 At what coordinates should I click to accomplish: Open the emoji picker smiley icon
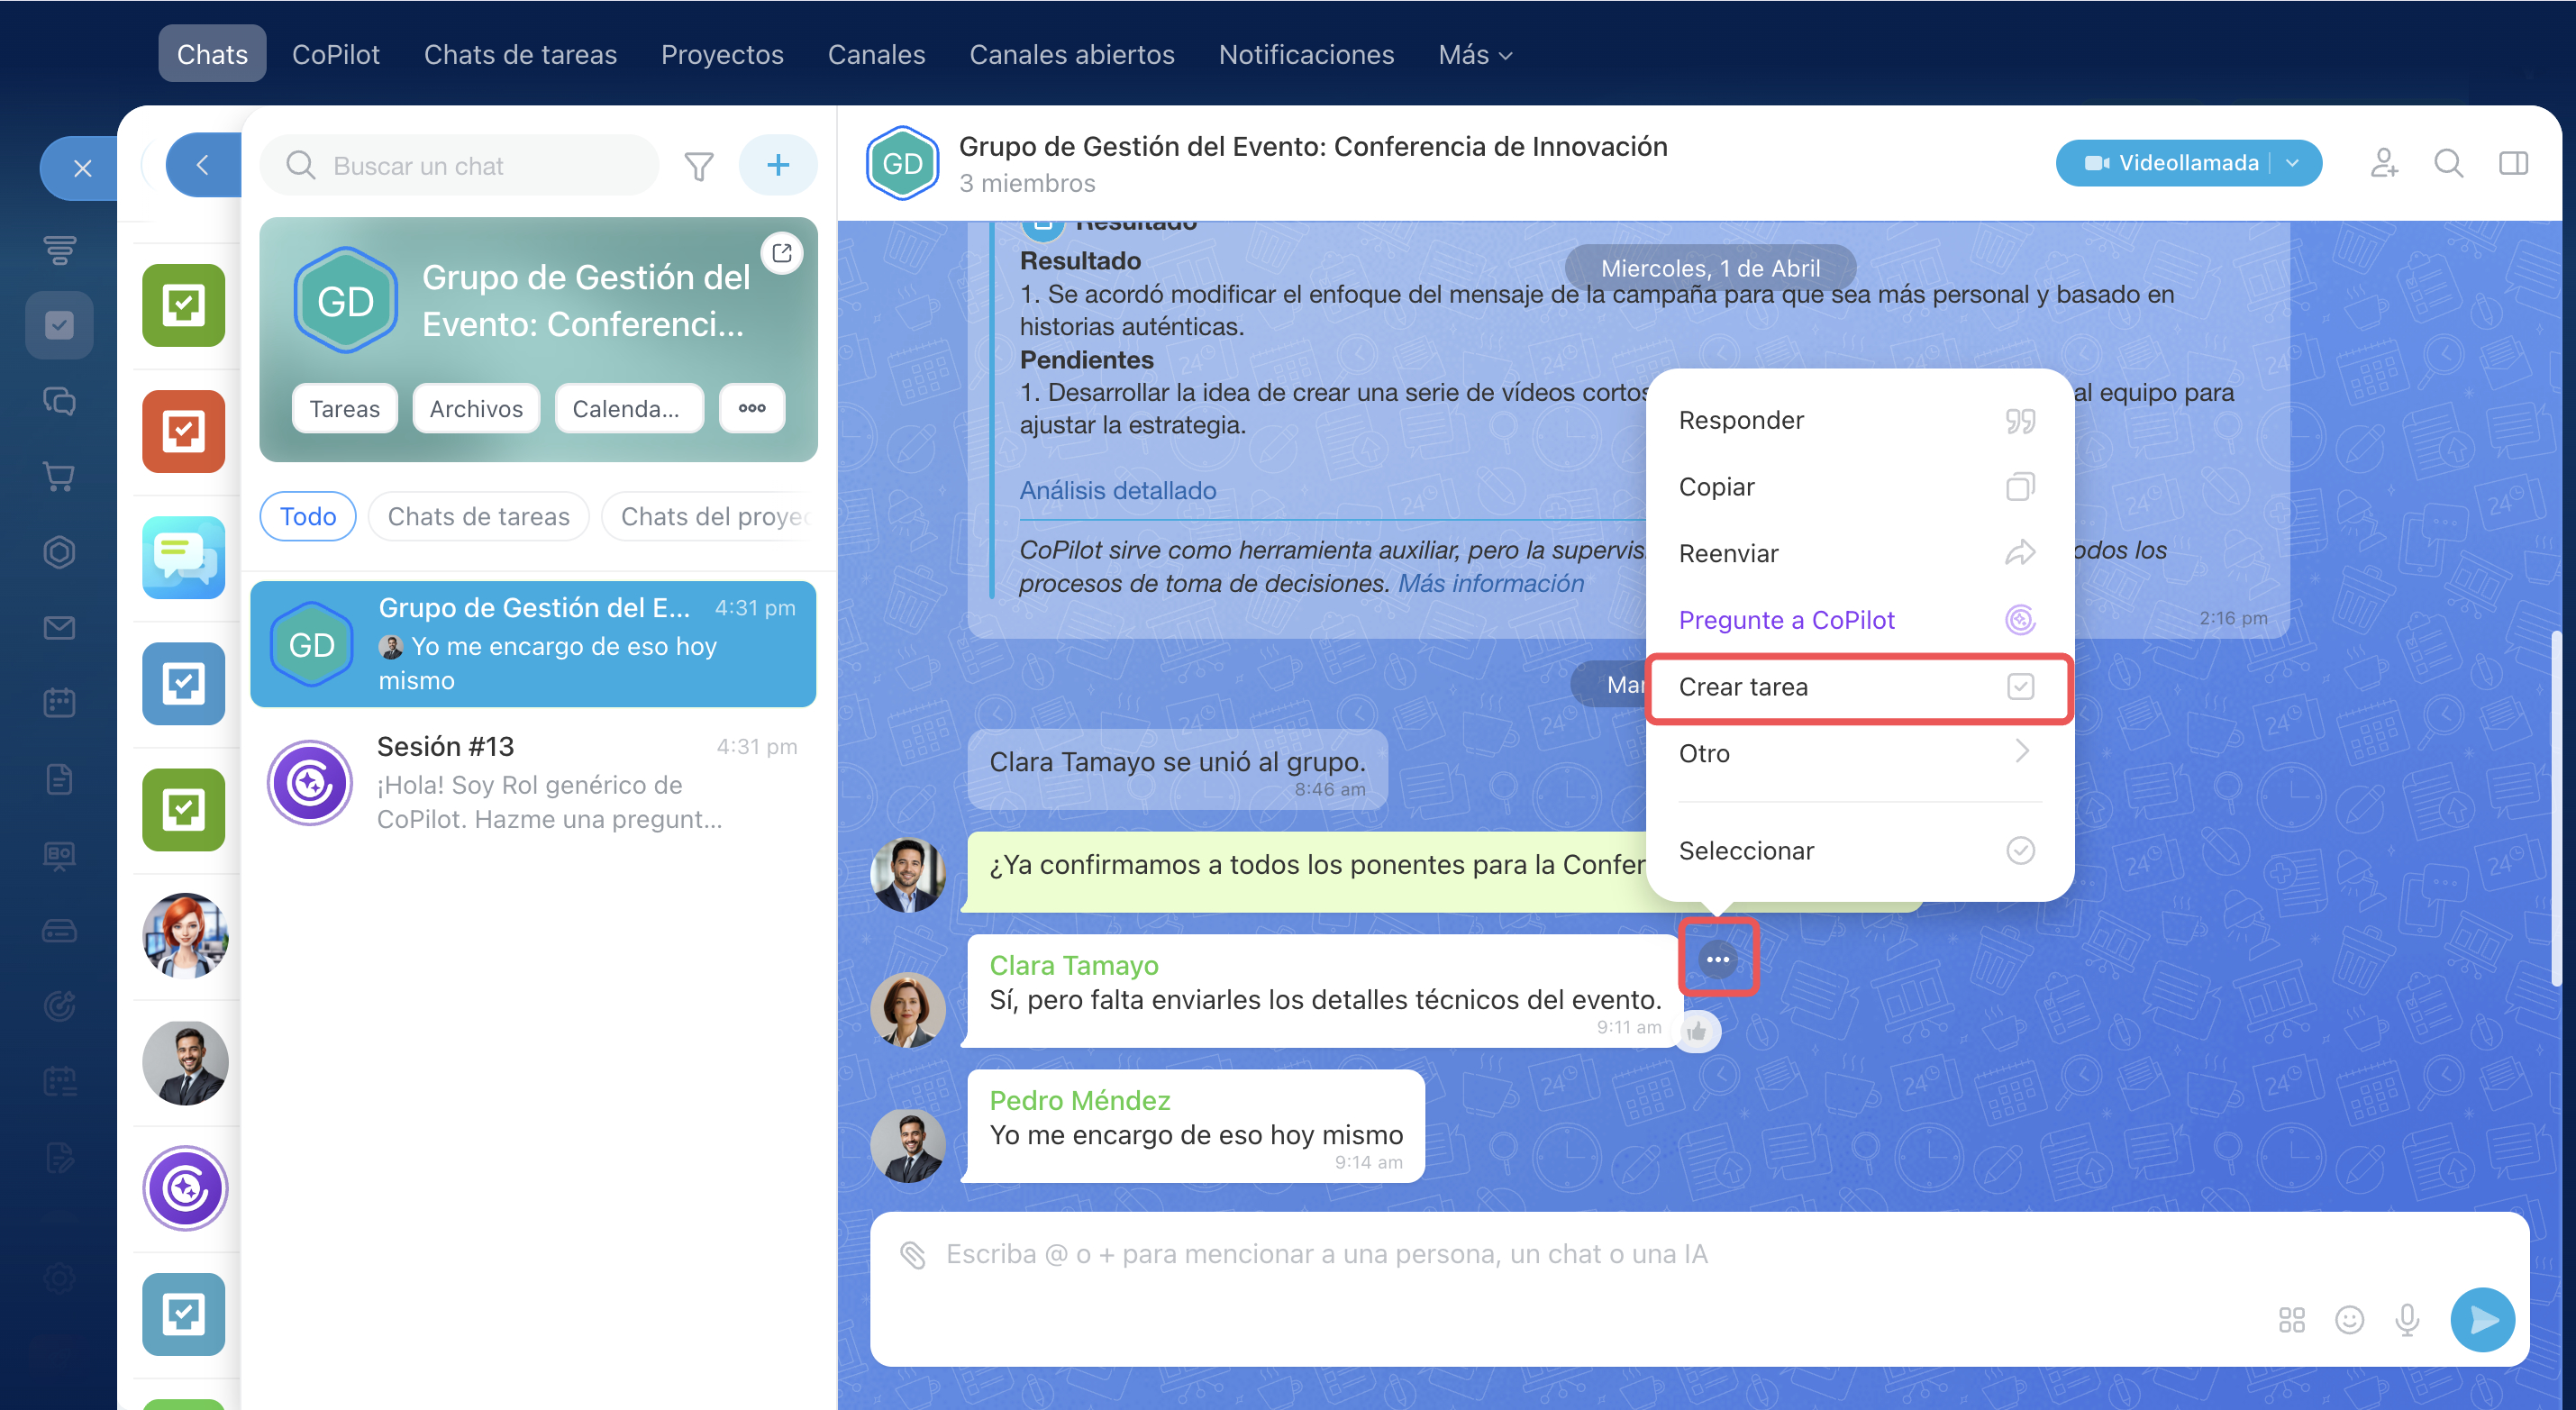[x=2349, y=1320]
